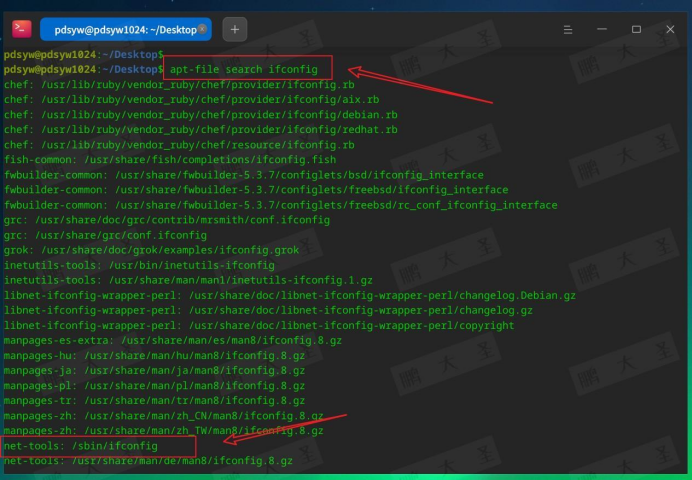Click the manpages-zh zh_TW ifconfig.8.gz line
This screenshot has width=692, height=480.
(164, 431)
